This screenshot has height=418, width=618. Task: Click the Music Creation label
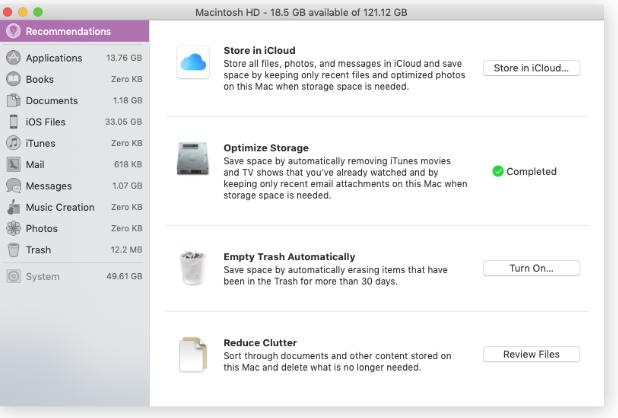click(x=60, y=207)
